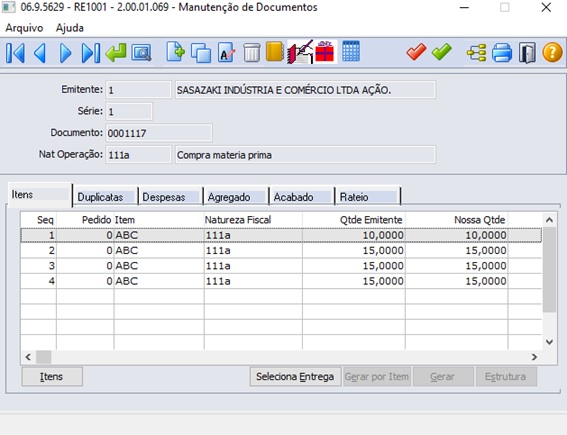Viewport: 567px width, 435px height.
Task: Open help with the orange question mark
Action: (x=552, y=53)
